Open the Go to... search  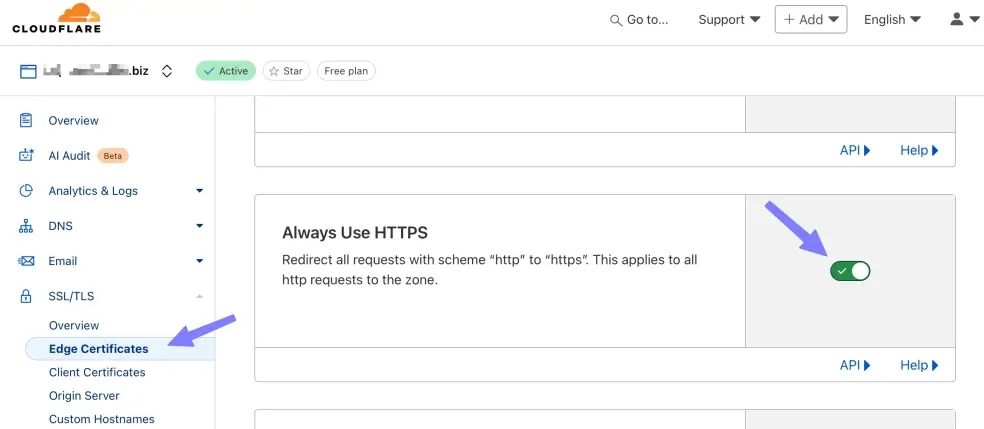[639, 20]
